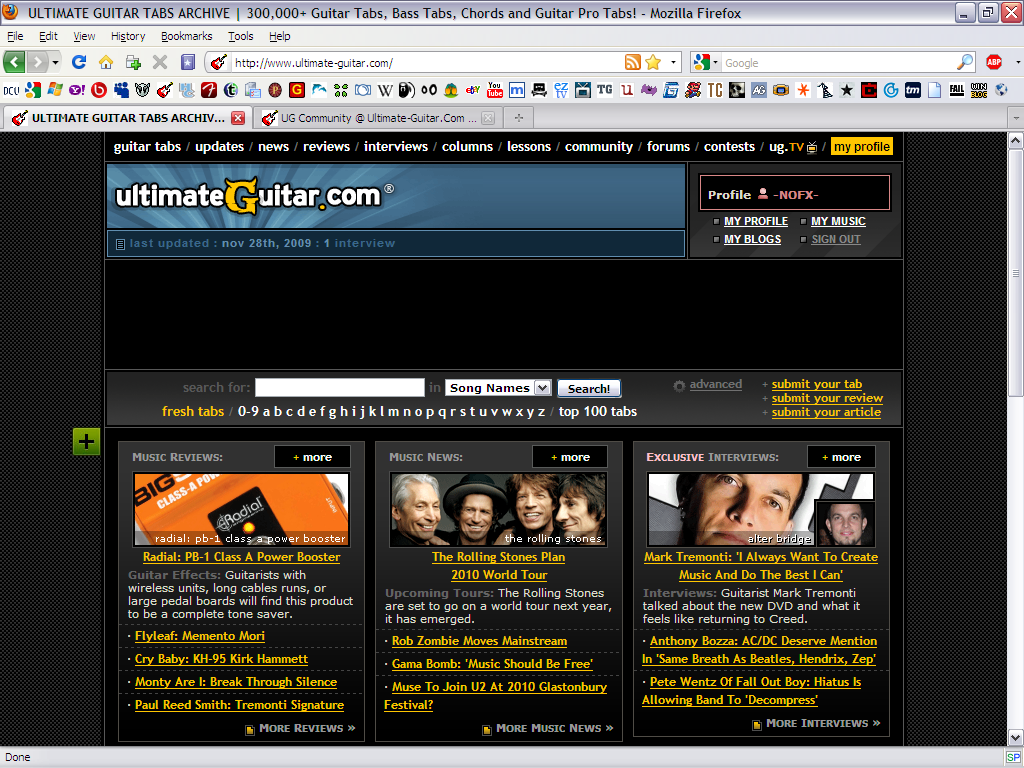The image size is (1024, 768).
Task: Open the WIN blog bookmark
Action: [x=979, y=90]
